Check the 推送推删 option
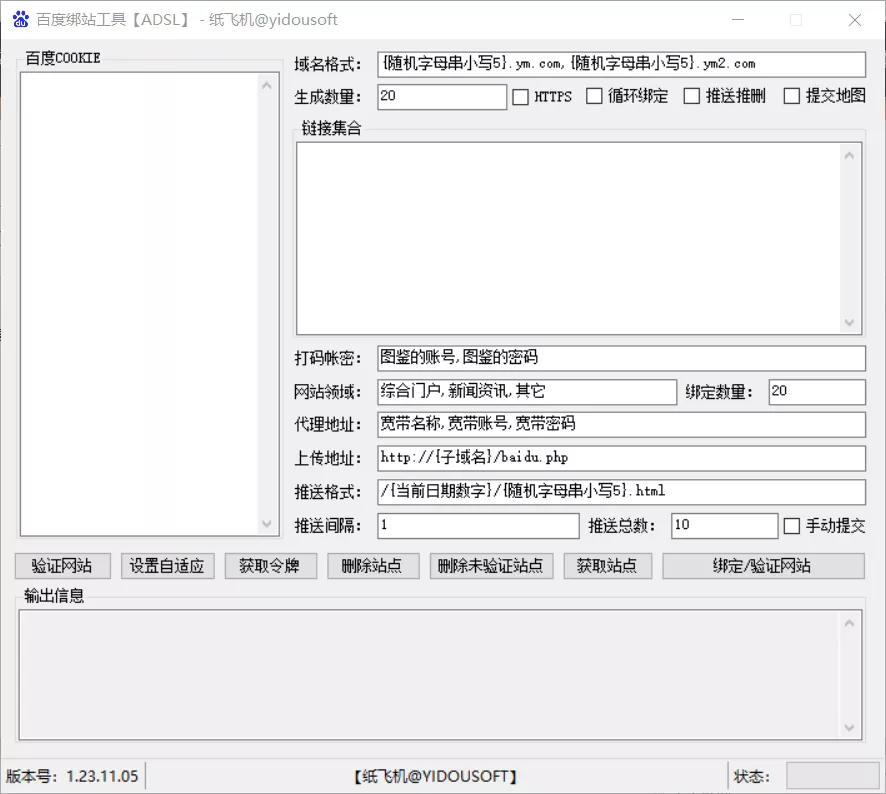Image resolution: width=886 pixels, height=794 pixels. point(692,96)
